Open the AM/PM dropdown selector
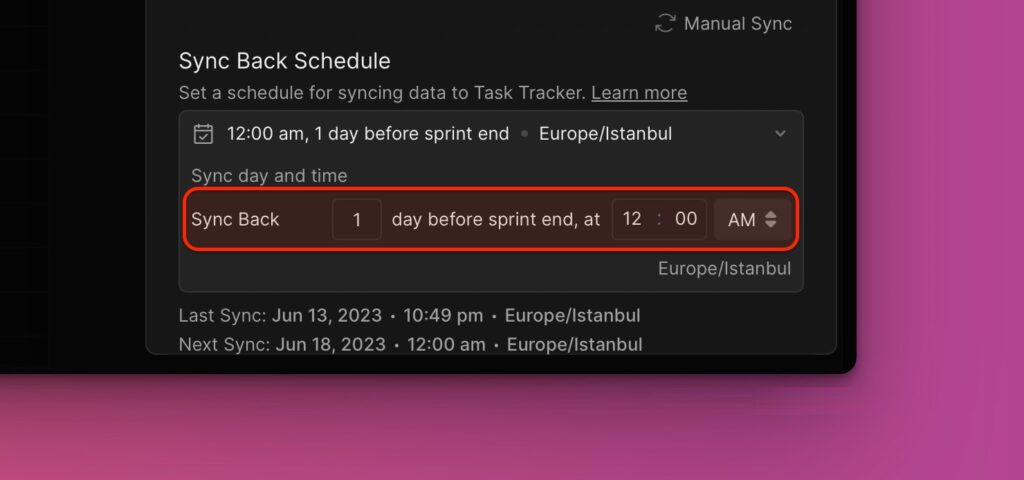Screen dimensions: 1024x480 click(x=752, y=219)
